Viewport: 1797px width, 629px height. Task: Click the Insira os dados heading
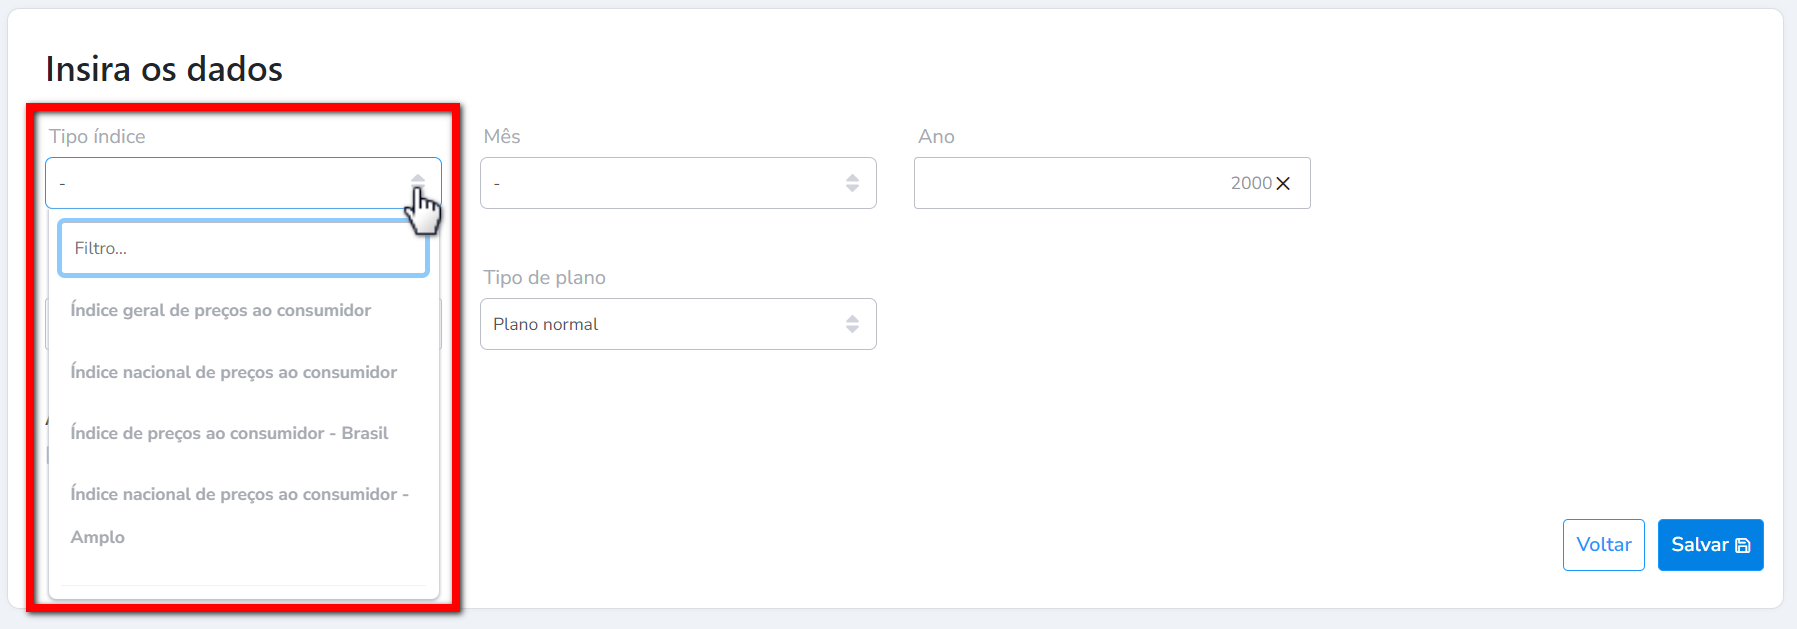tap(164, 69)
